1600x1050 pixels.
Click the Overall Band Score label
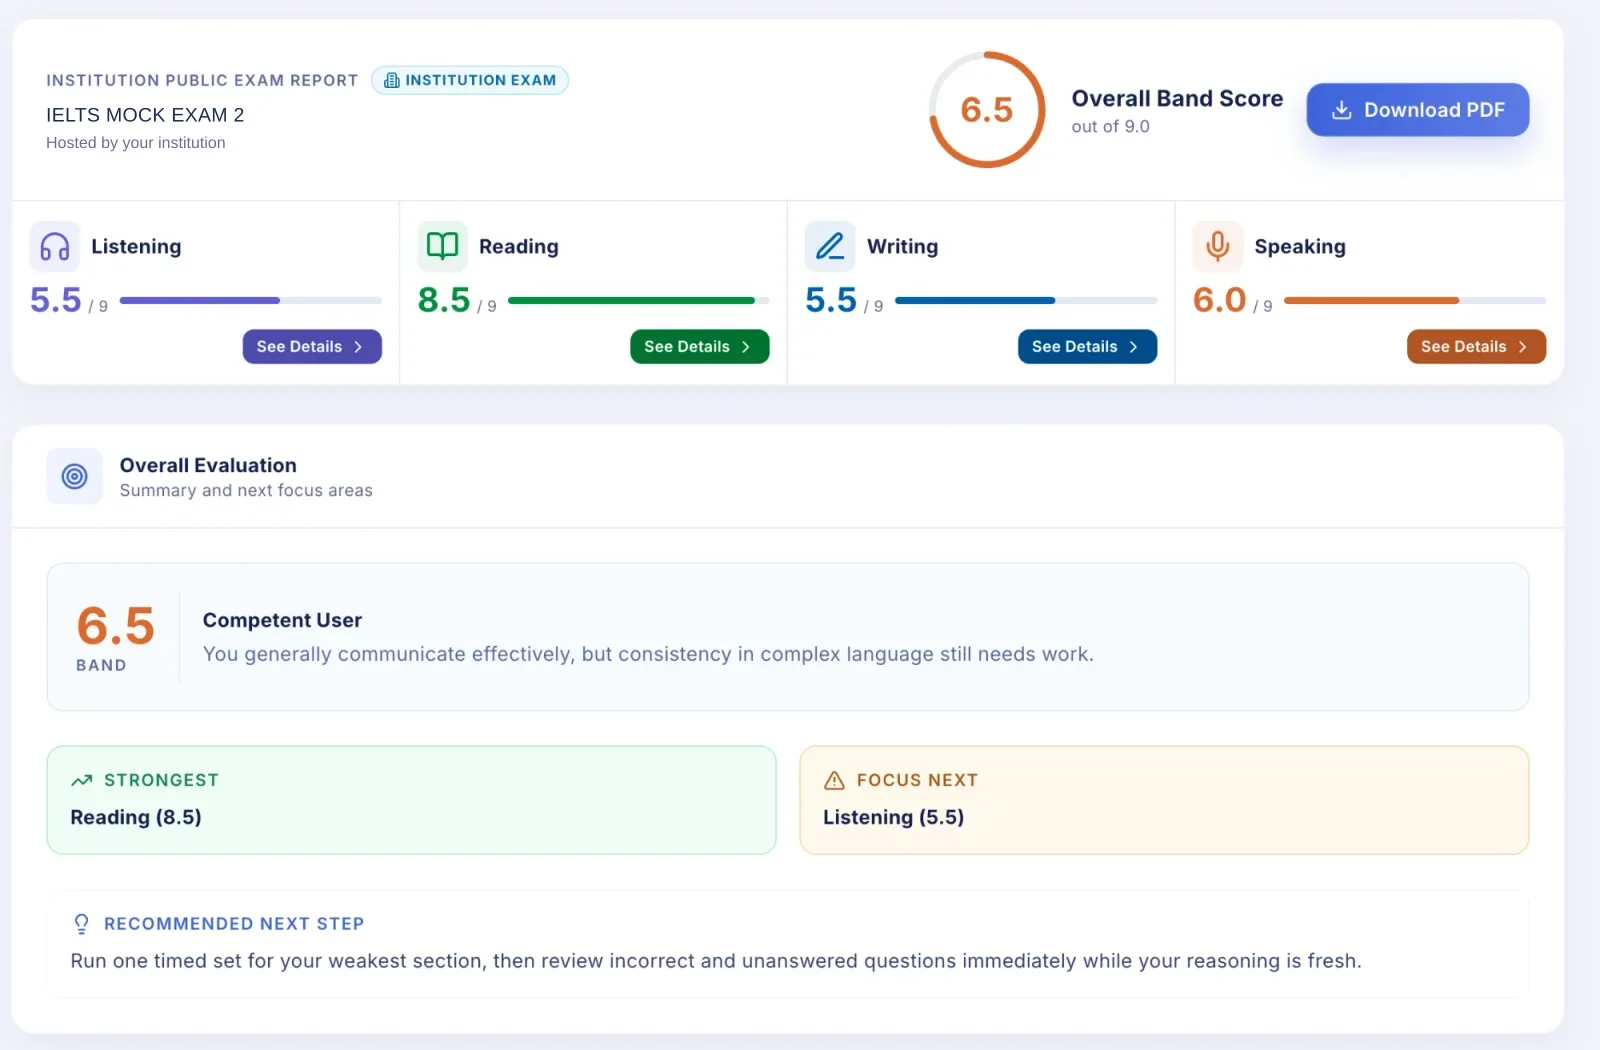pos(1177,98)
